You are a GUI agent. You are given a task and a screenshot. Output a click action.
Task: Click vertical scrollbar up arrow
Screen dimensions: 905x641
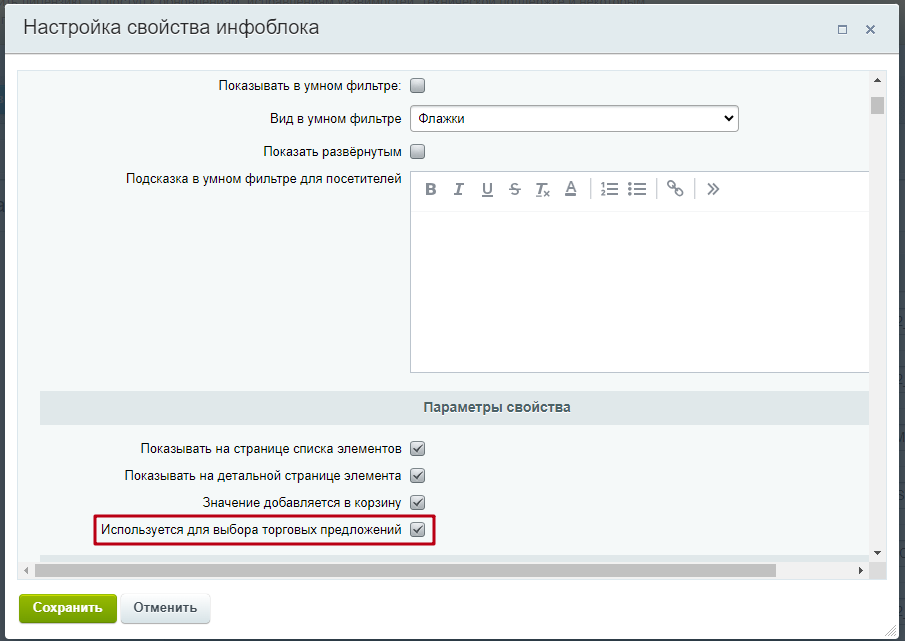877,81
